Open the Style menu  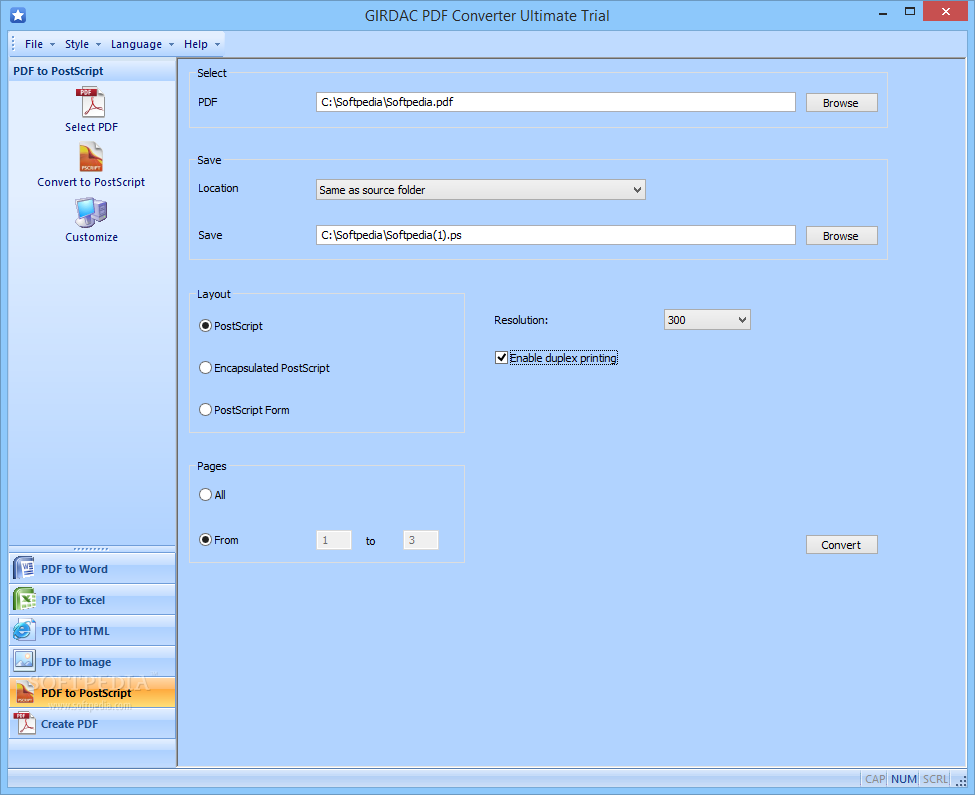click(x=76, y=44)
